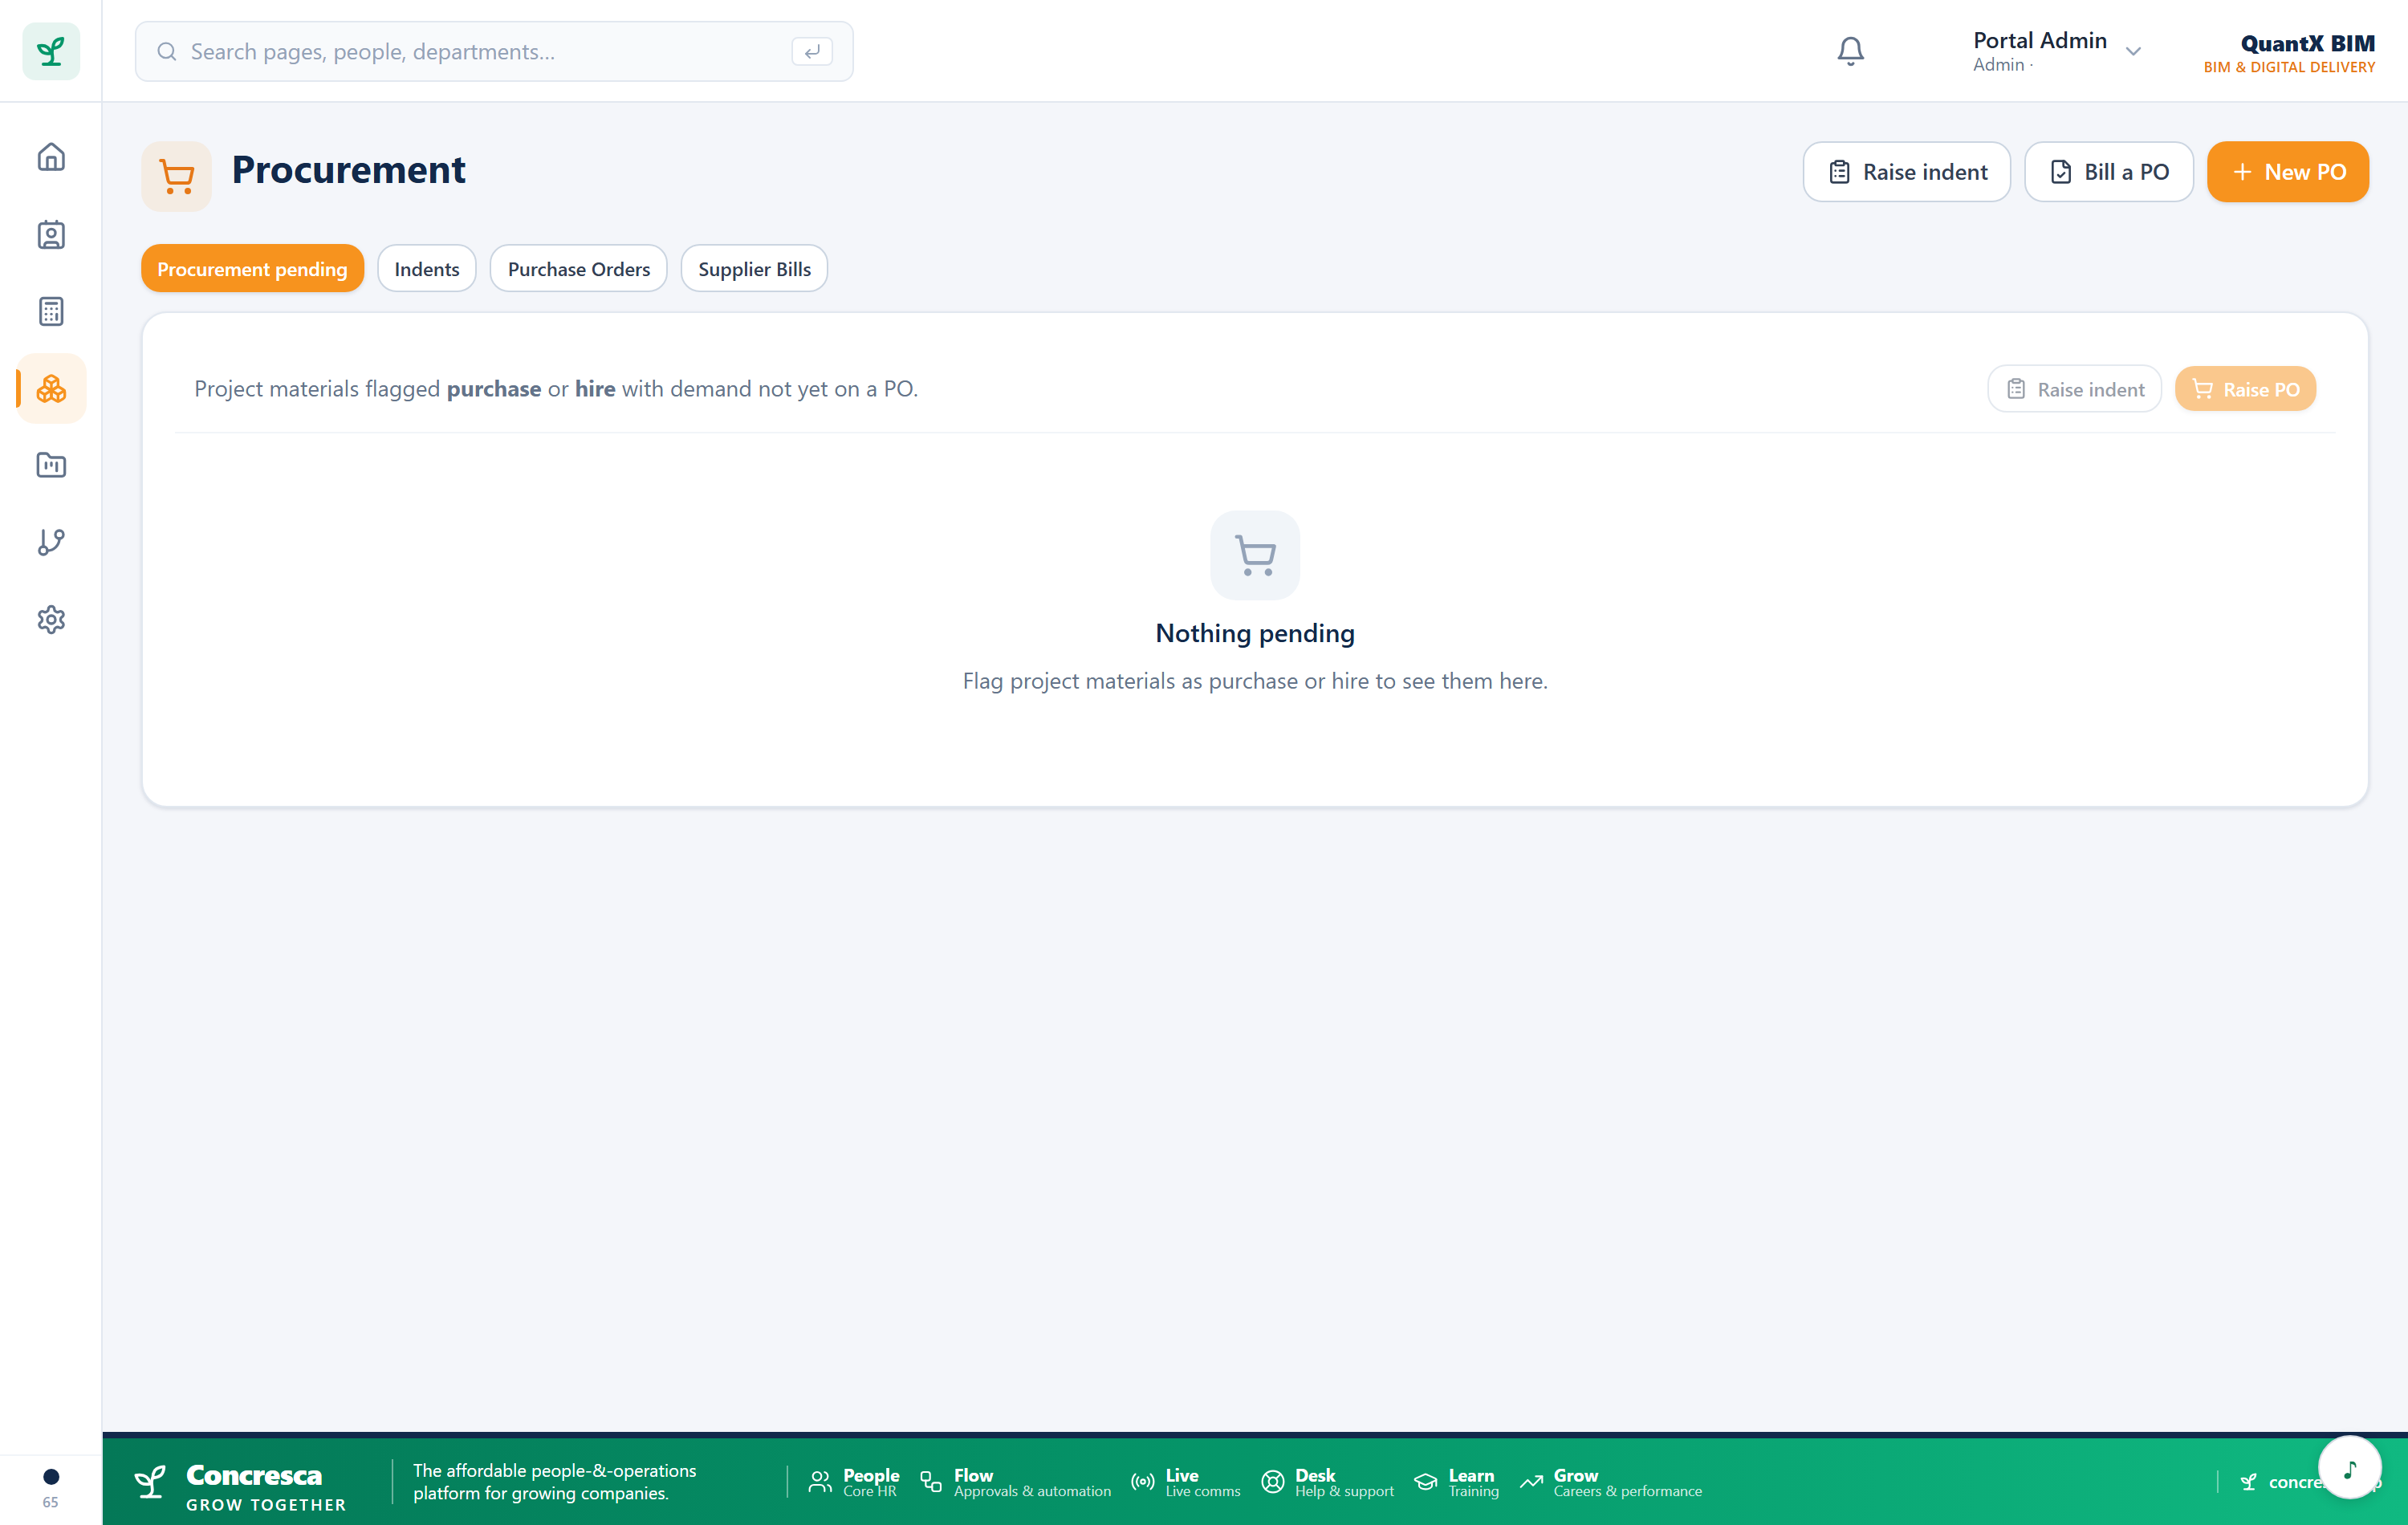Open the people directory sidebar icon
The image size is (2408, 1525).
point(51,235)
